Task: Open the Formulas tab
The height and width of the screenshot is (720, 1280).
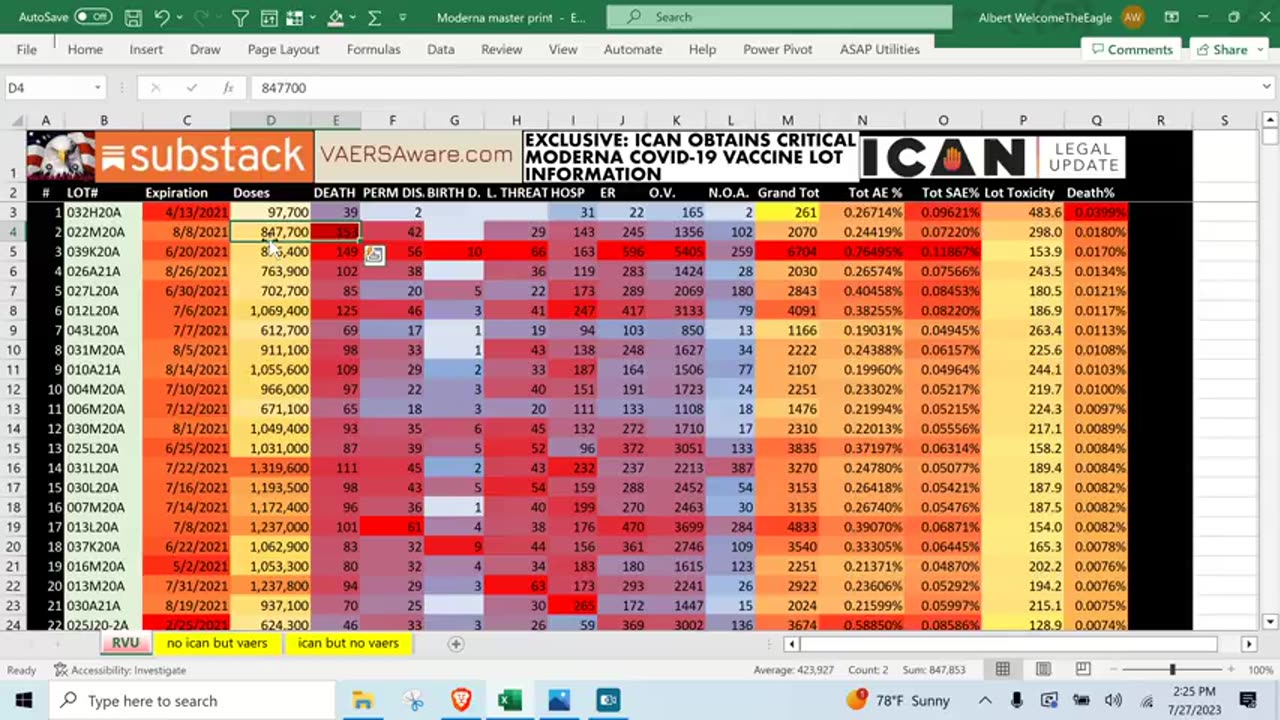Action: [x=373, y=49]
